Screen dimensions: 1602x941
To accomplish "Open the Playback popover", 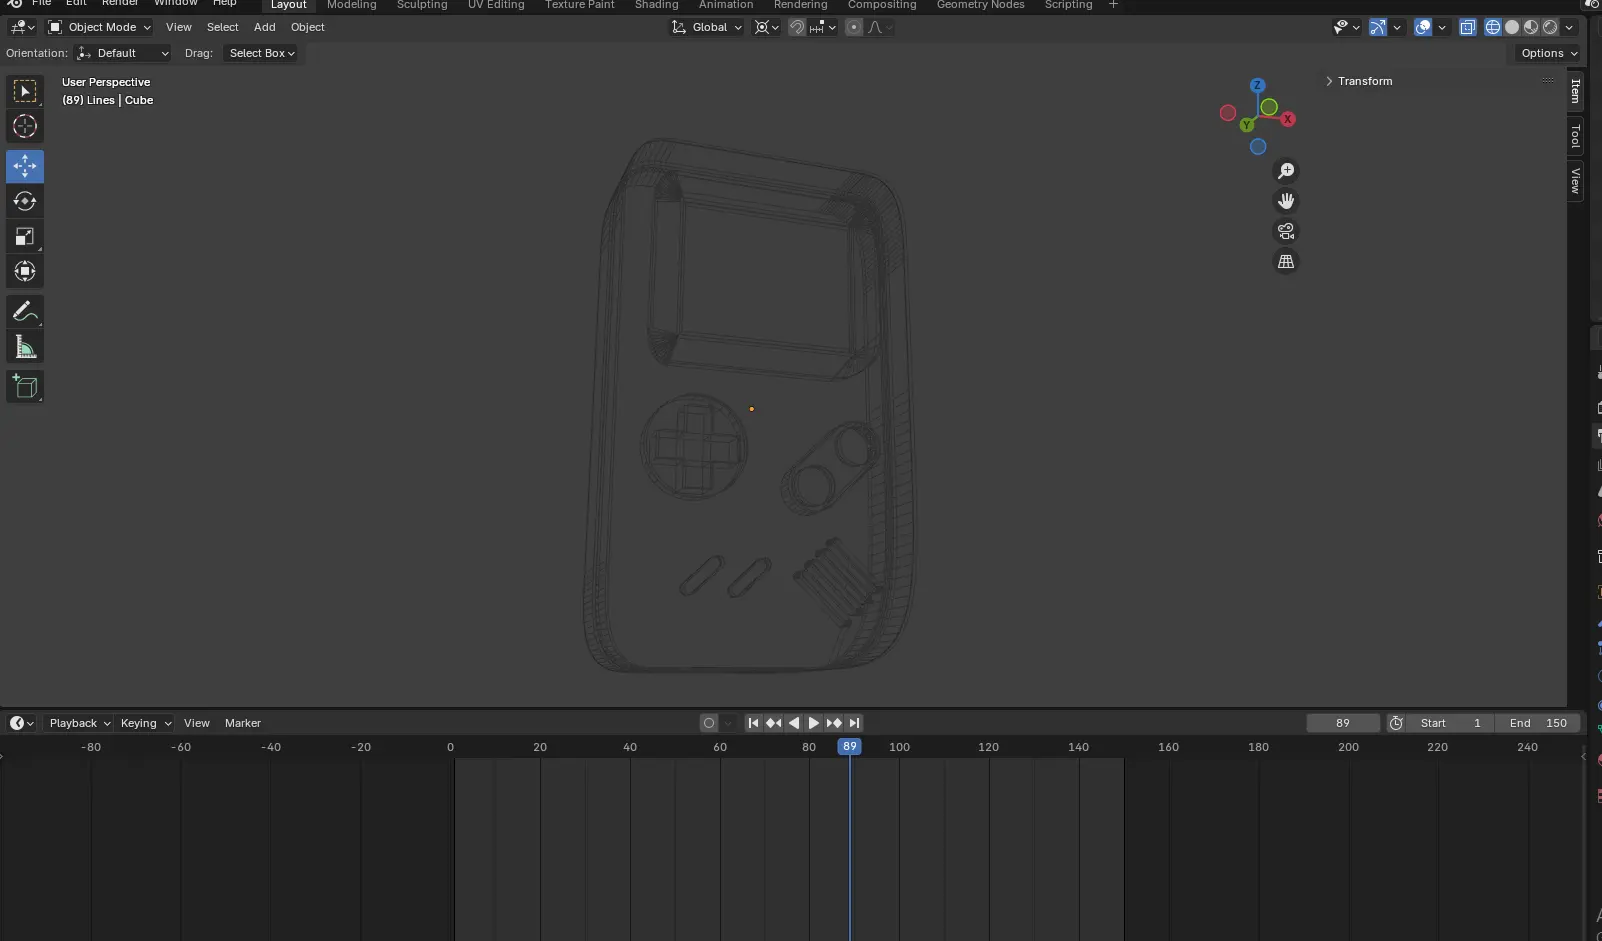I will coord(80,723).
